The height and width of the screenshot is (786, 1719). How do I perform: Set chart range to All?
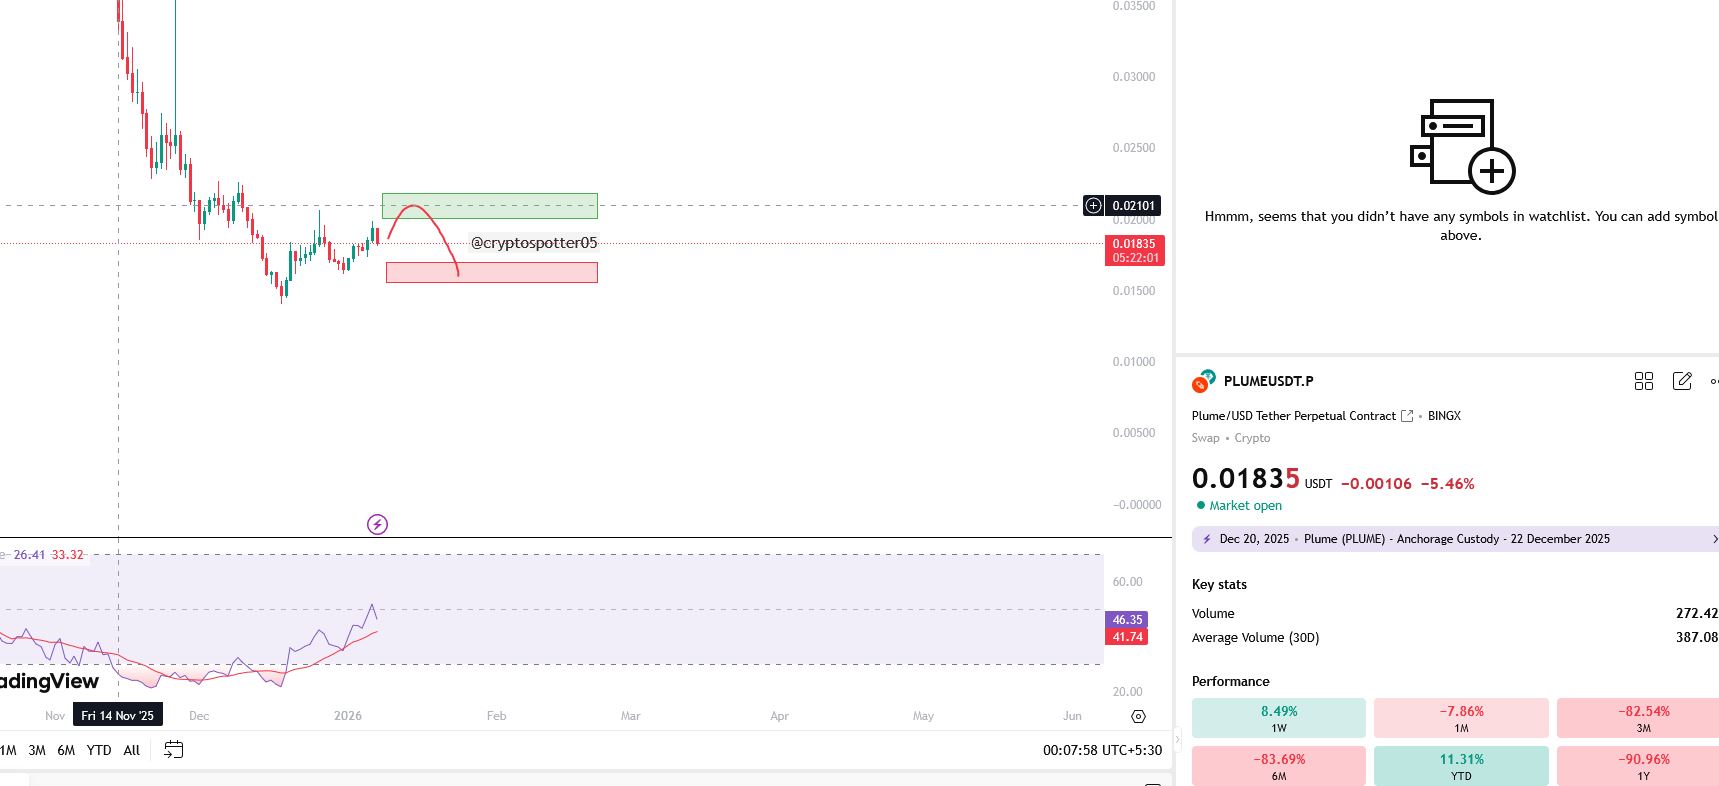click(x=132, y=750)
